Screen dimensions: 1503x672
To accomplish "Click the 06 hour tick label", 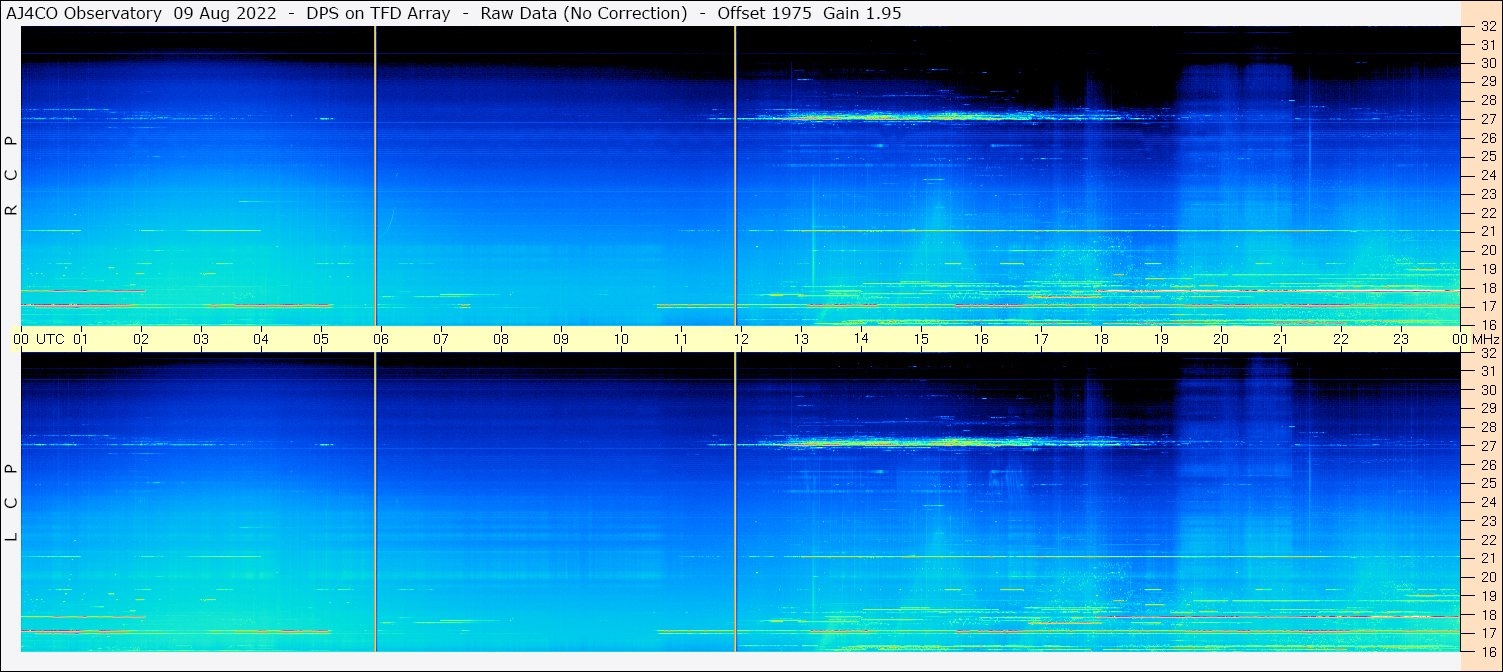I will (x=381, y=339).
